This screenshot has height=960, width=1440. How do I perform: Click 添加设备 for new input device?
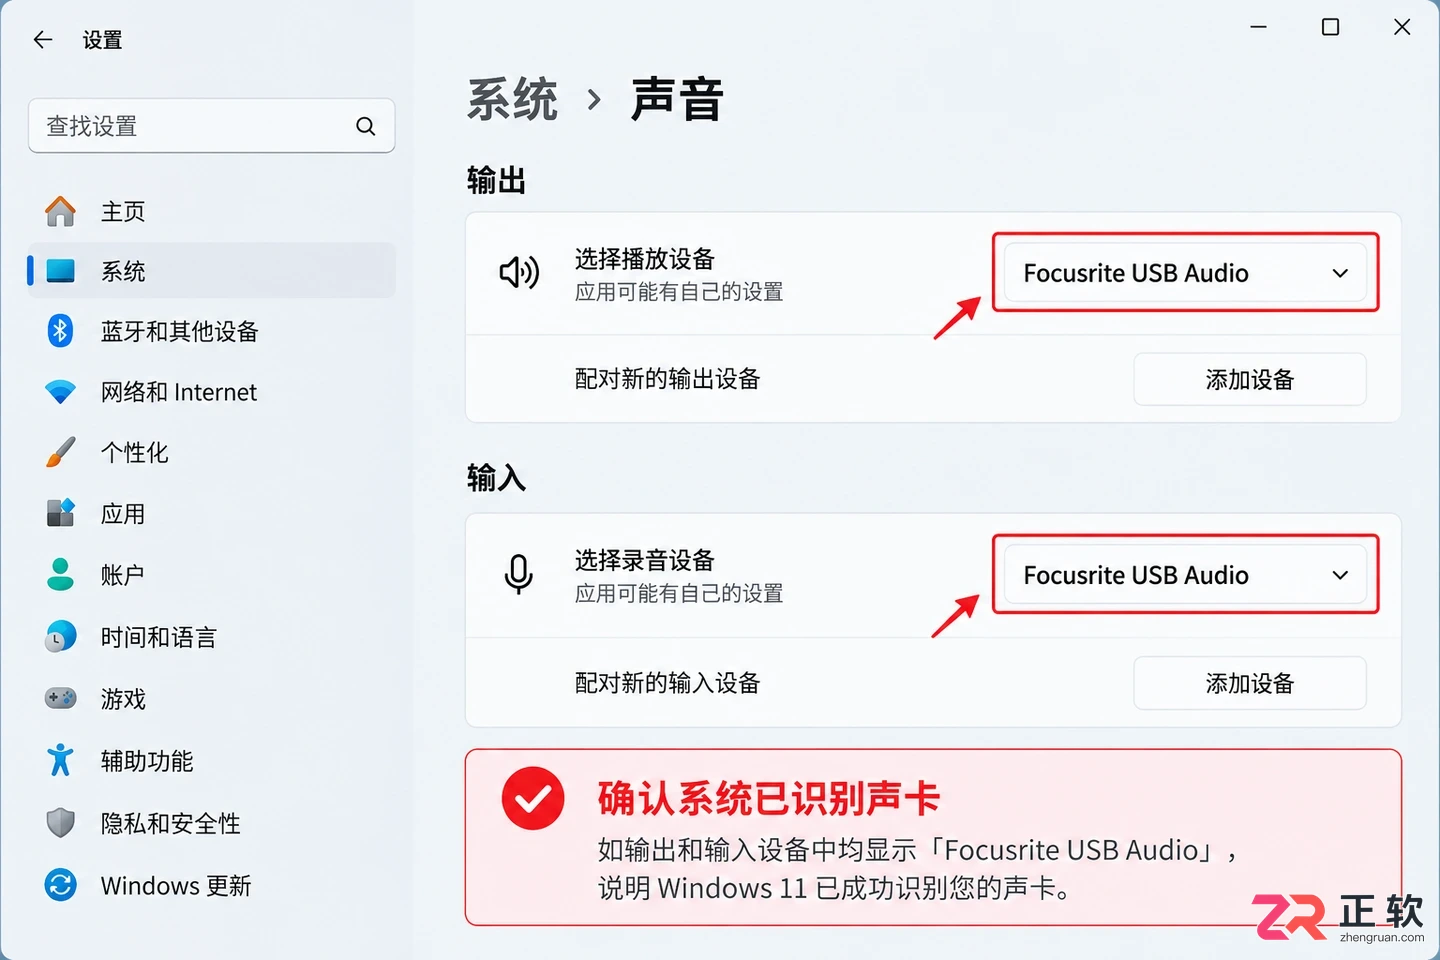tap(1250, 683)
